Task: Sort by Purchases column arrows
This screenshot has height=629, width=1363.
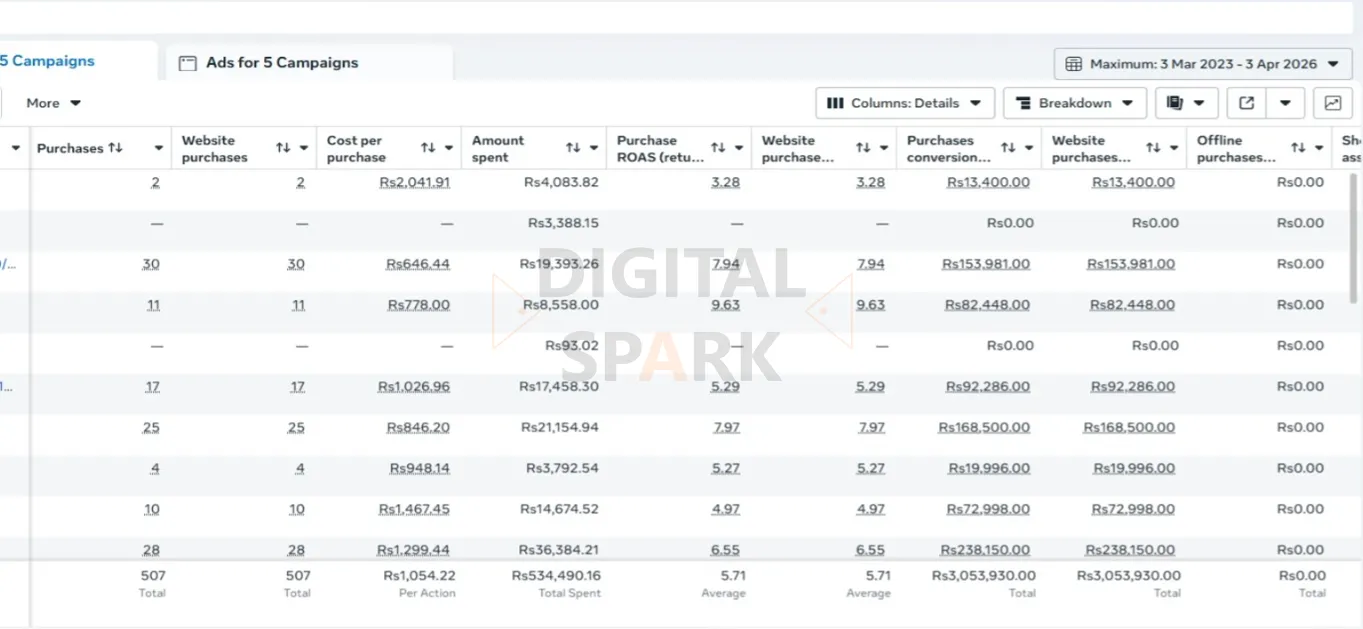Action: 115,148
